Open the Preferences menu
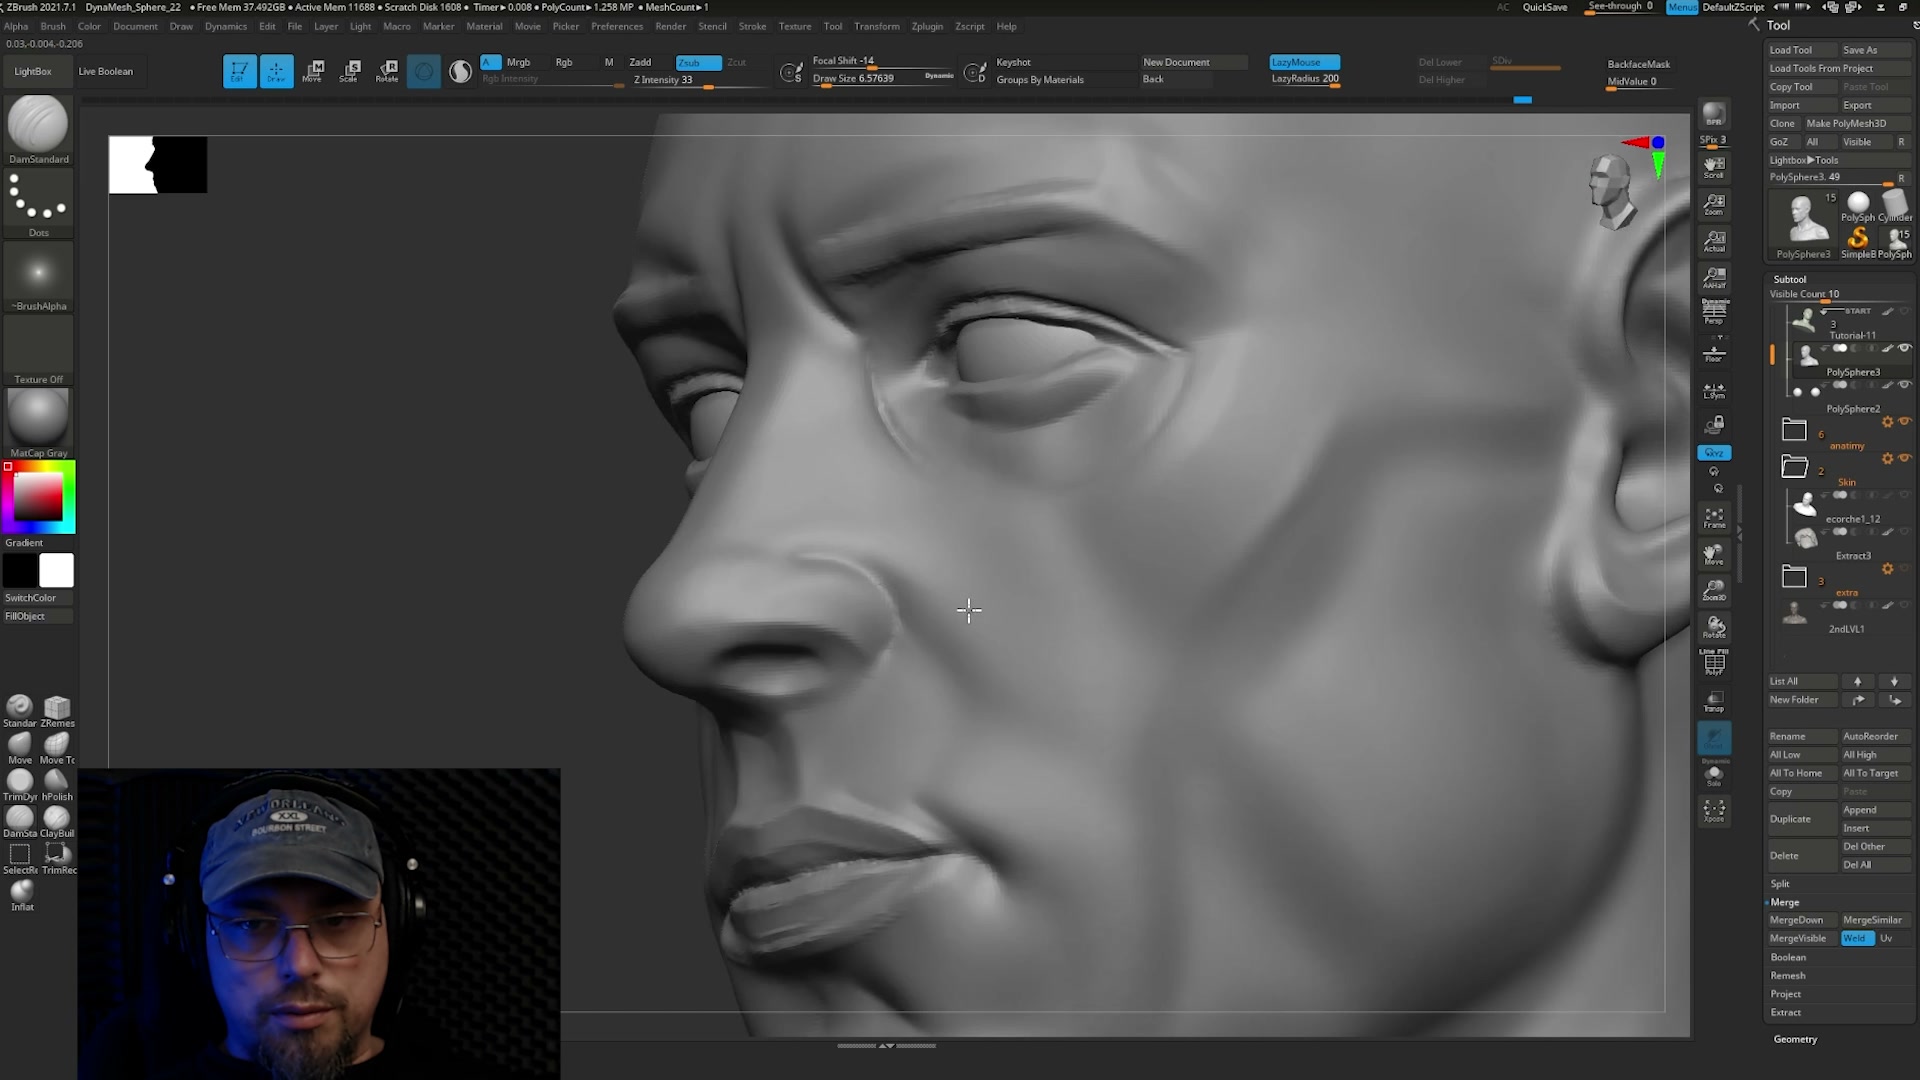Viewport: 1920px width, 1080px height. tap(617, 26)
